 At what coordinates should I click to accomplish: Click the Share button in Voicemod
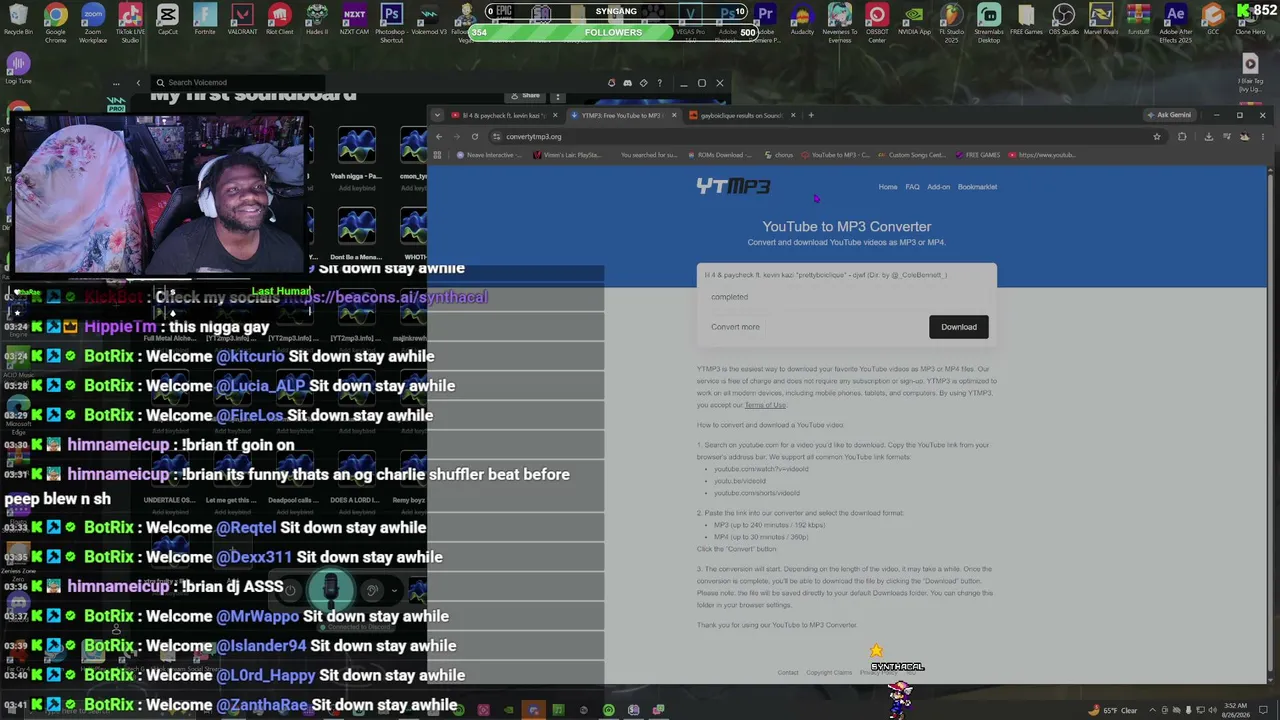pos(525,96)
